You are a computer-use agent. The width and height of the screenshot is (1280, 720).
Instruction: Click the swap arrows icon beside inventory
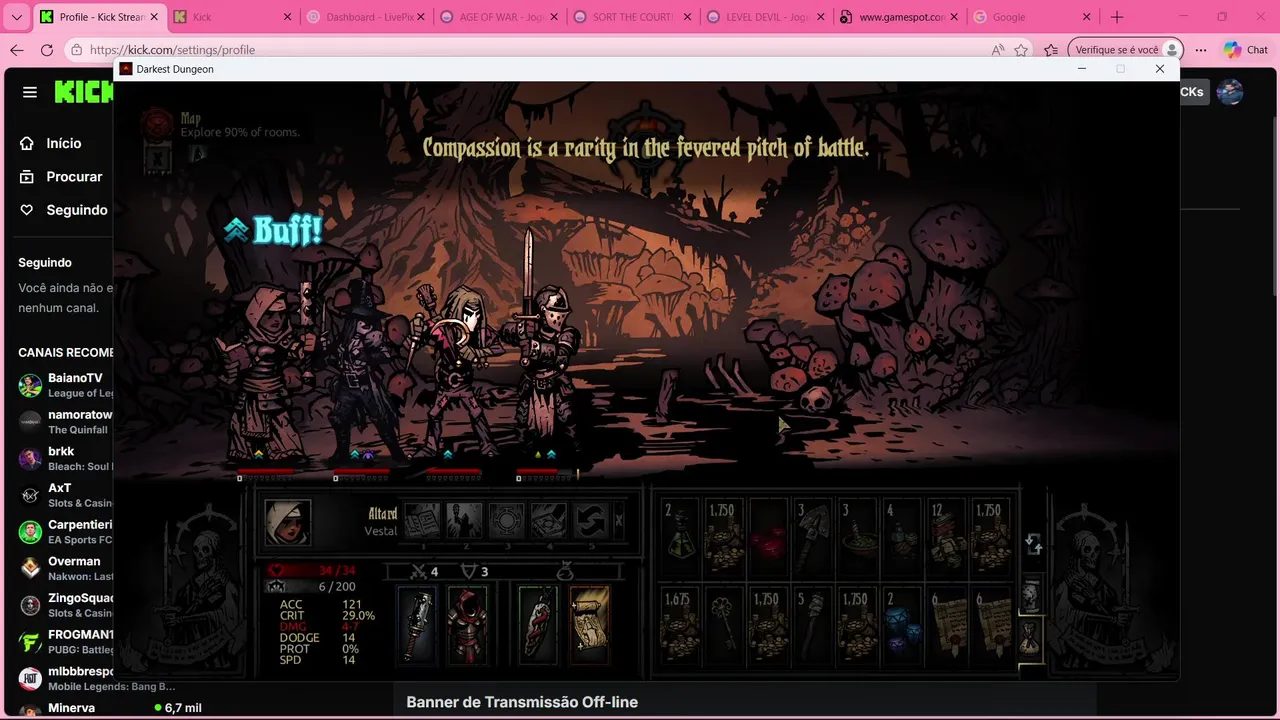(1033, 544)
